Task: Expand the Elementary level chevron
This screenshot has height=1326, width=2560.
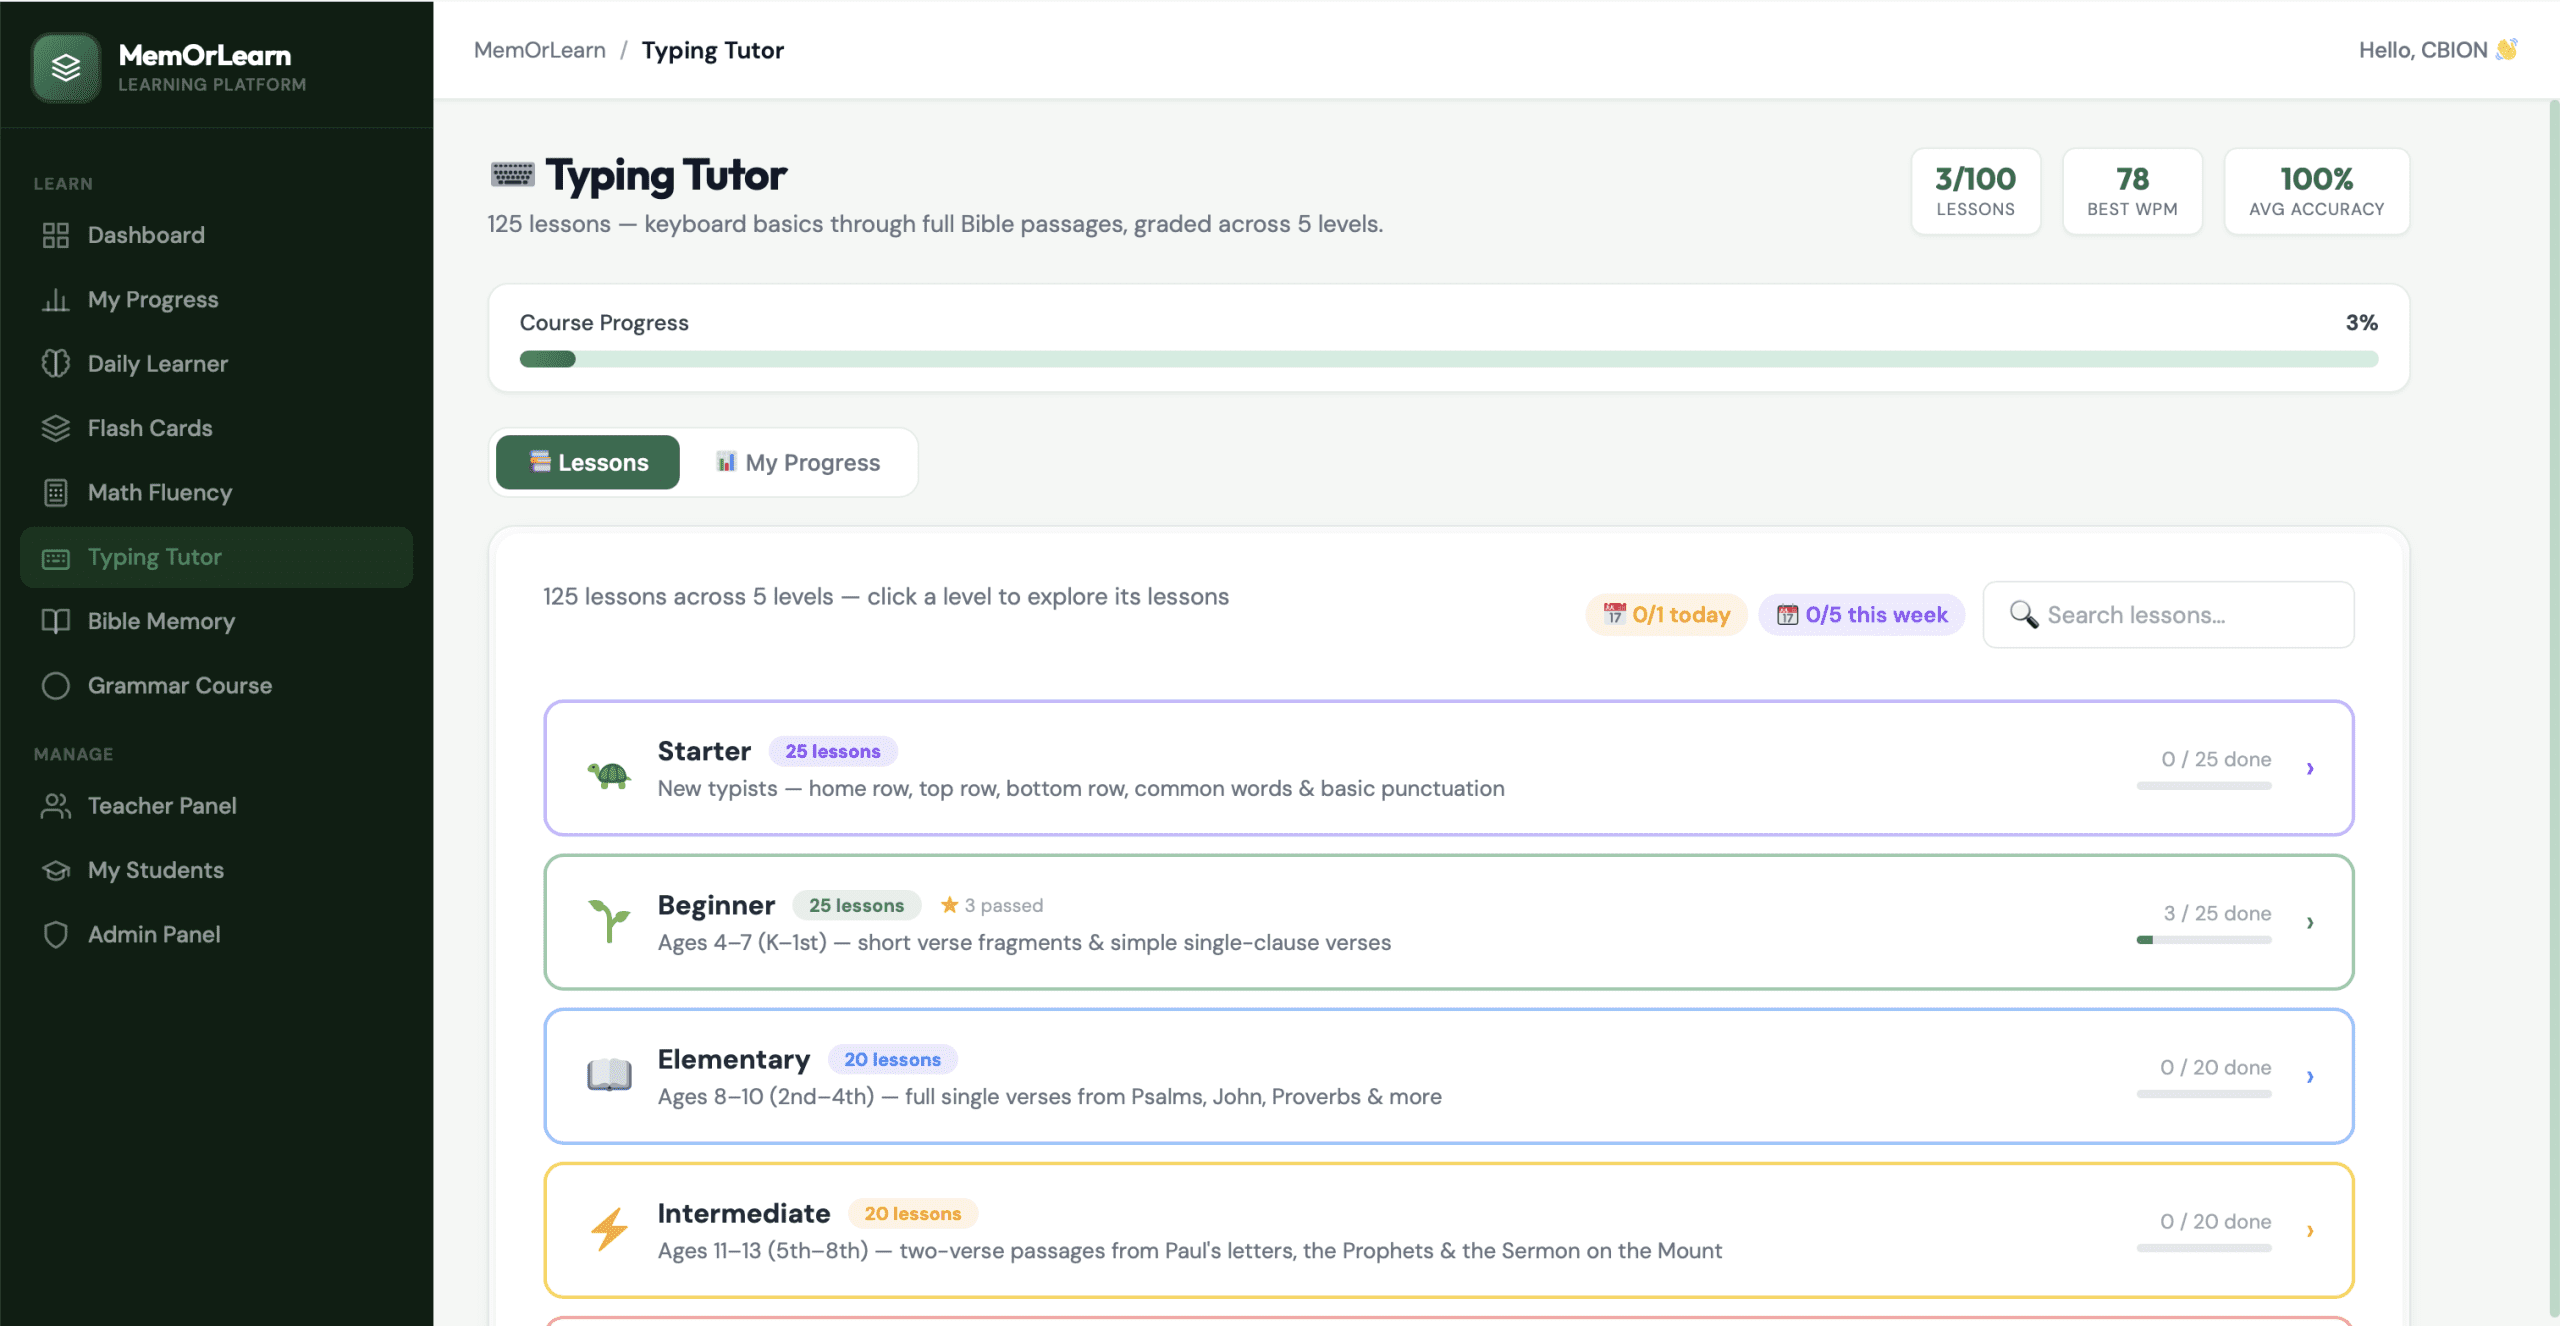Action: click(2310, 1076)
